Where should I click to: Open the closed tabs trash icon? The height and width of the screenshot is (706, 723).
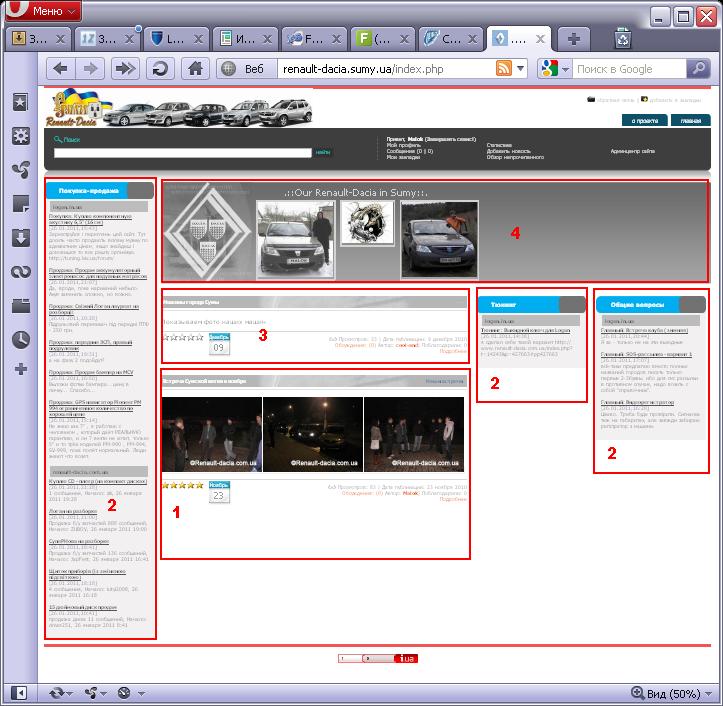624,39
